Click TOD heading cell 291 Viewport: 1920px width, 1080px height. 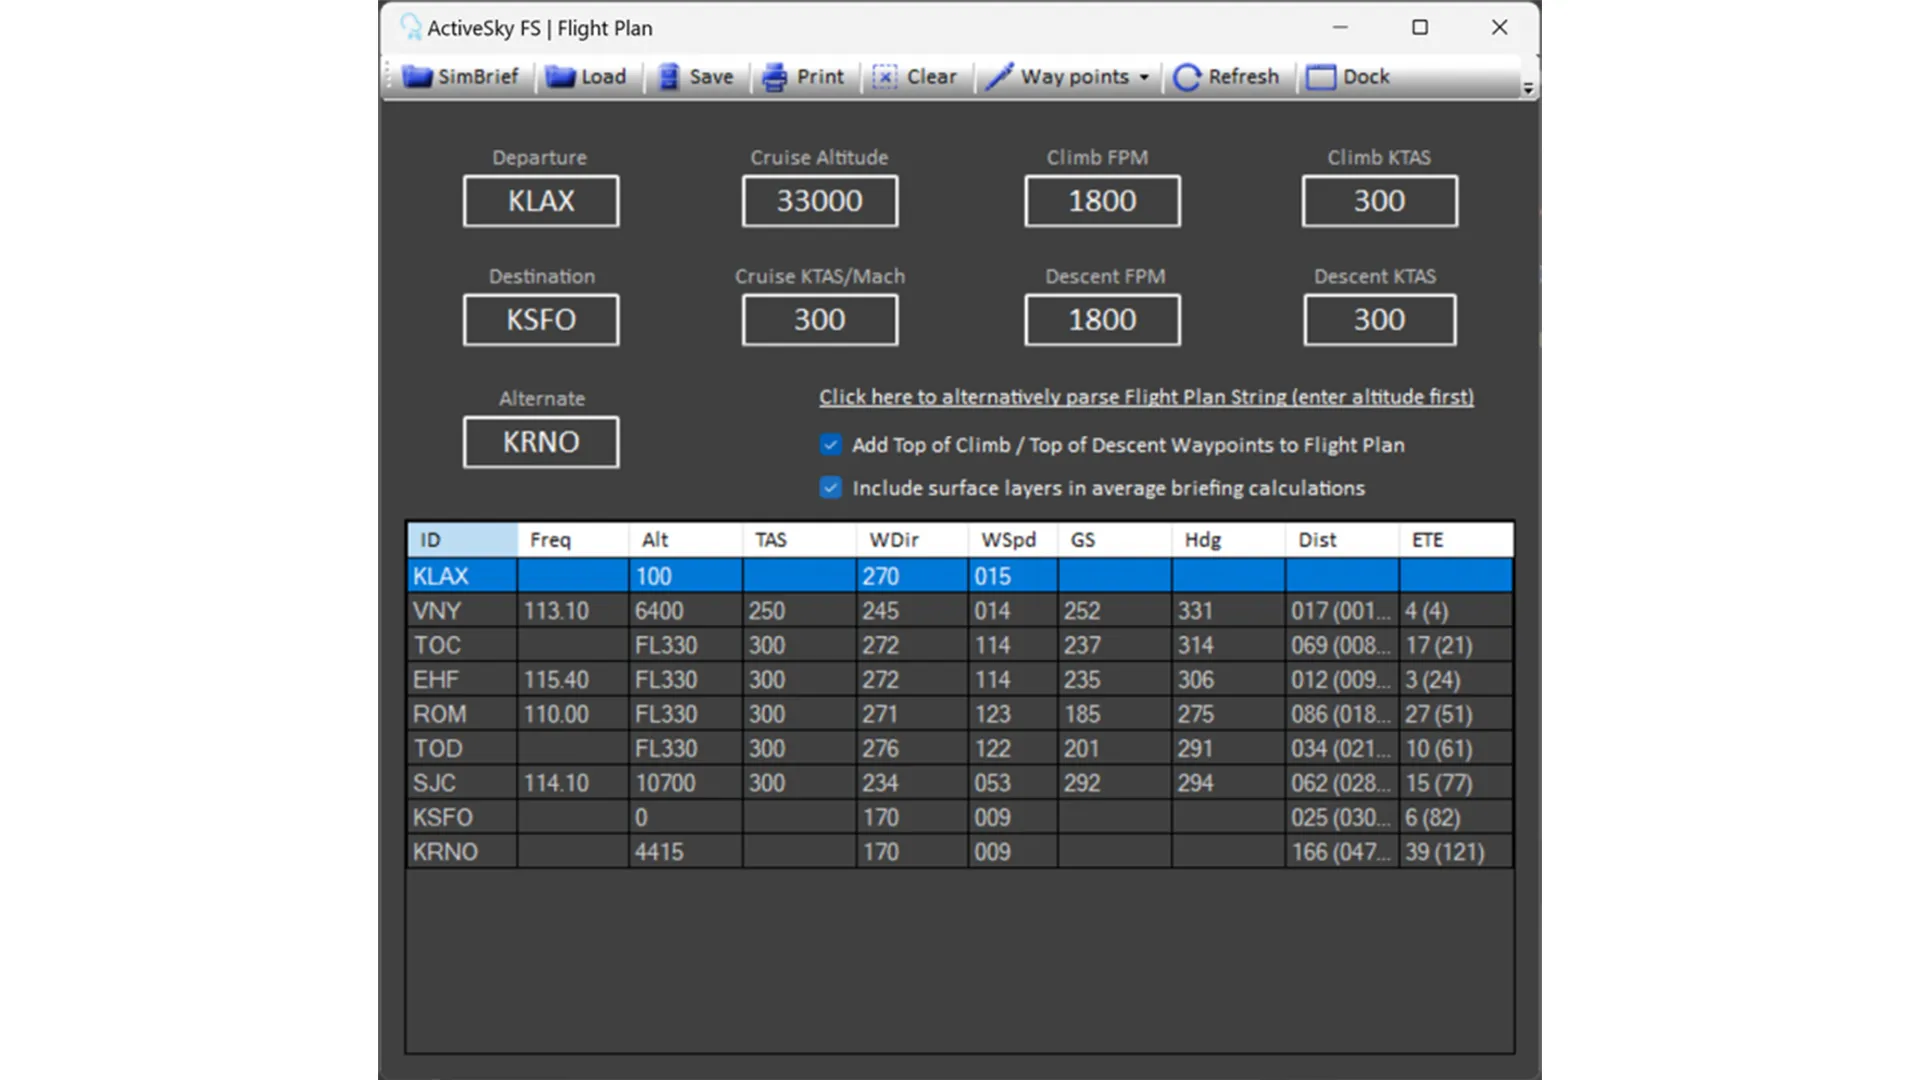point(1229,749)
